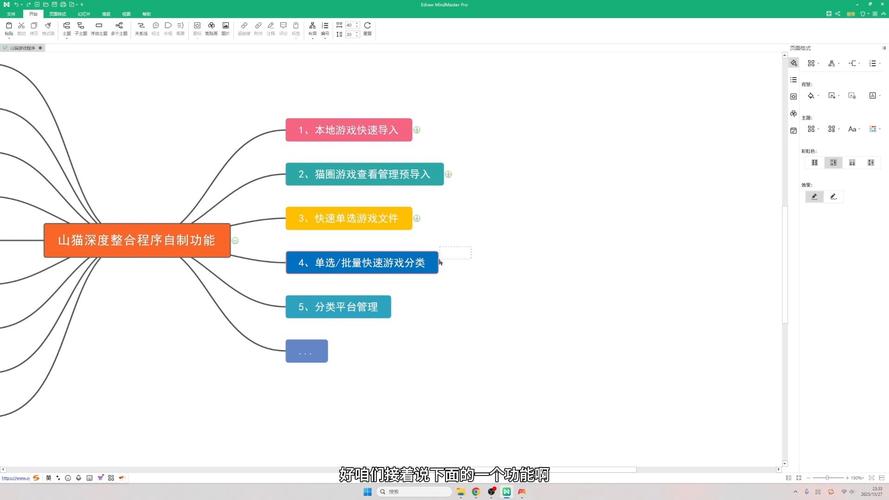Click the Paste icon in the ribbon
889x500 pixels.
[x=9, y=26]
